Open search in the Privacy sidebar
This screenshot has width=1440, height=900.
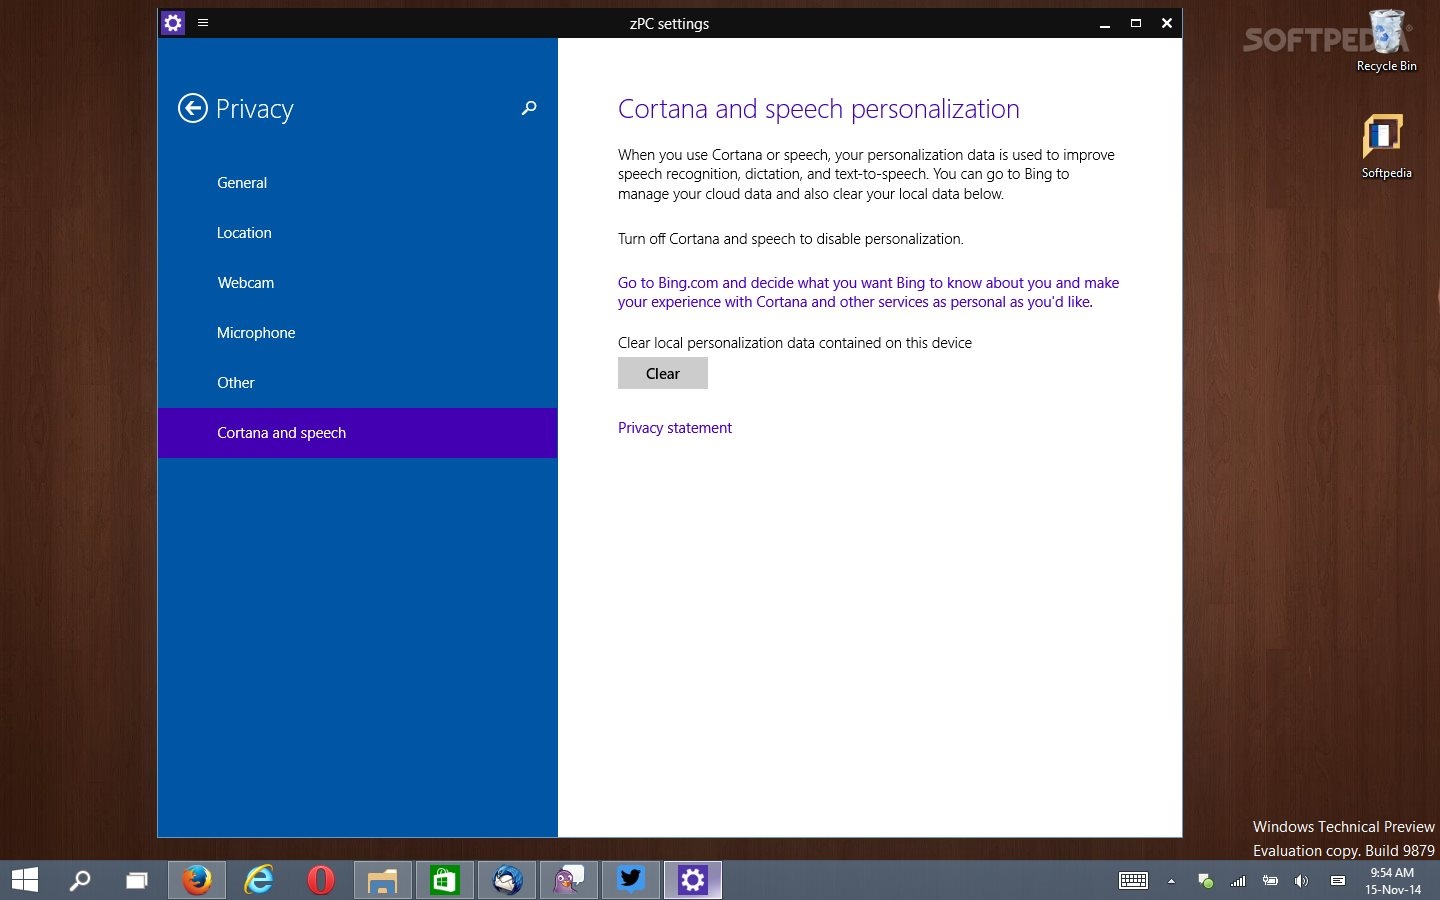(x=529, y=108)
